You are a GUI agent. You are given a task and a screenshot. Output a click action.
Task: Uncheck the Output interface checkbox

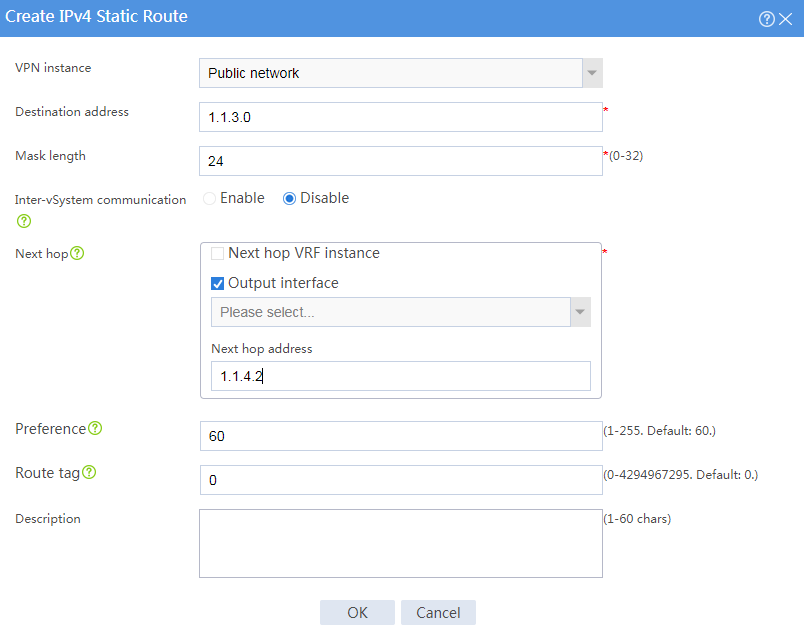coord(217,283)
